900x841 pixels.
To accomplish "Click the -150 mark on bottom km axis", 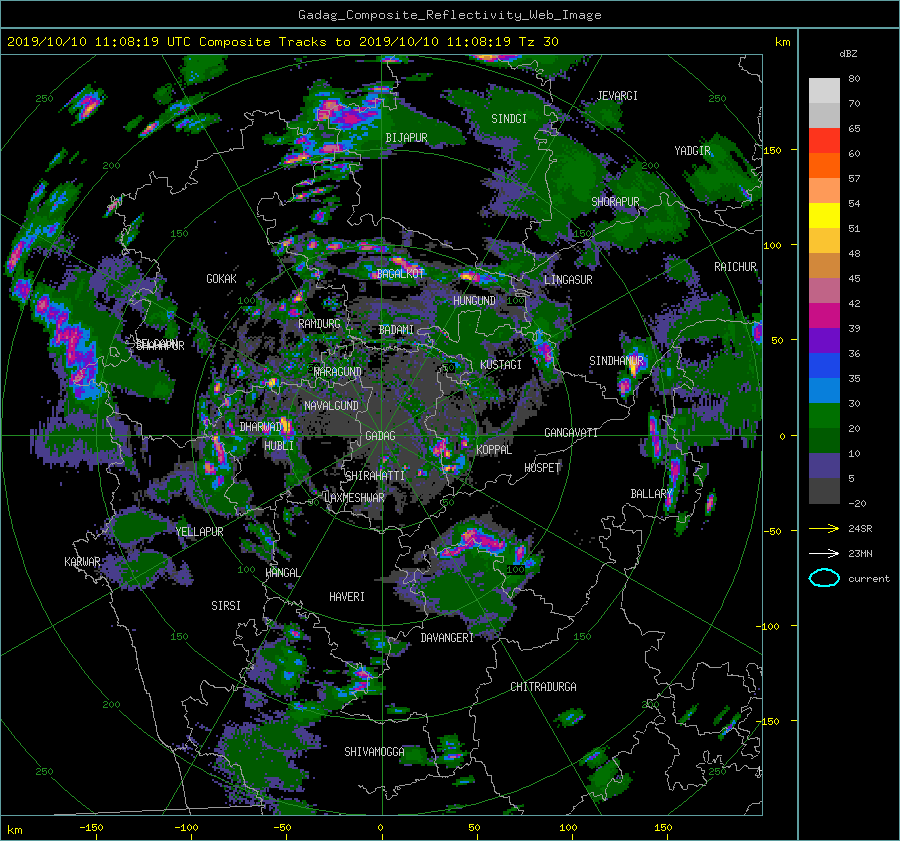I will [x=91, y=827].
